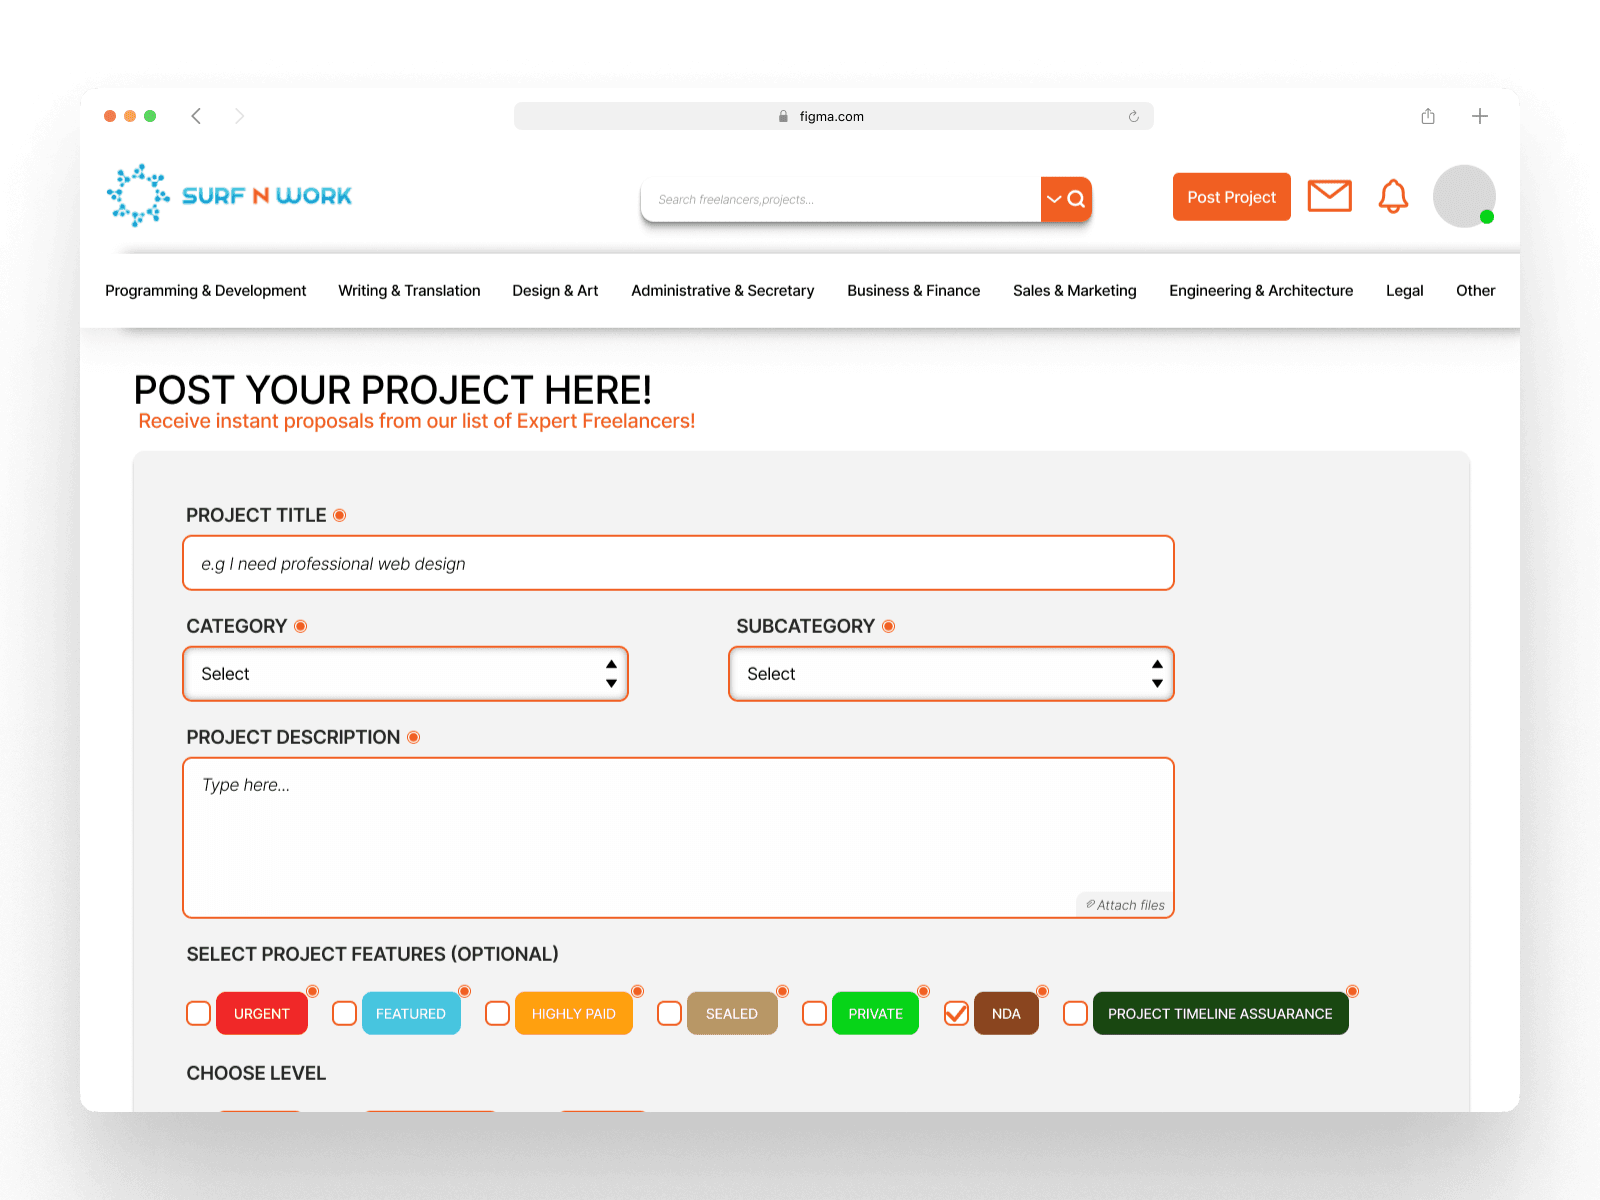Open the Subcategory select dropdown
This screenshot has height=1200, width=1600.
[x=950, y=674]
